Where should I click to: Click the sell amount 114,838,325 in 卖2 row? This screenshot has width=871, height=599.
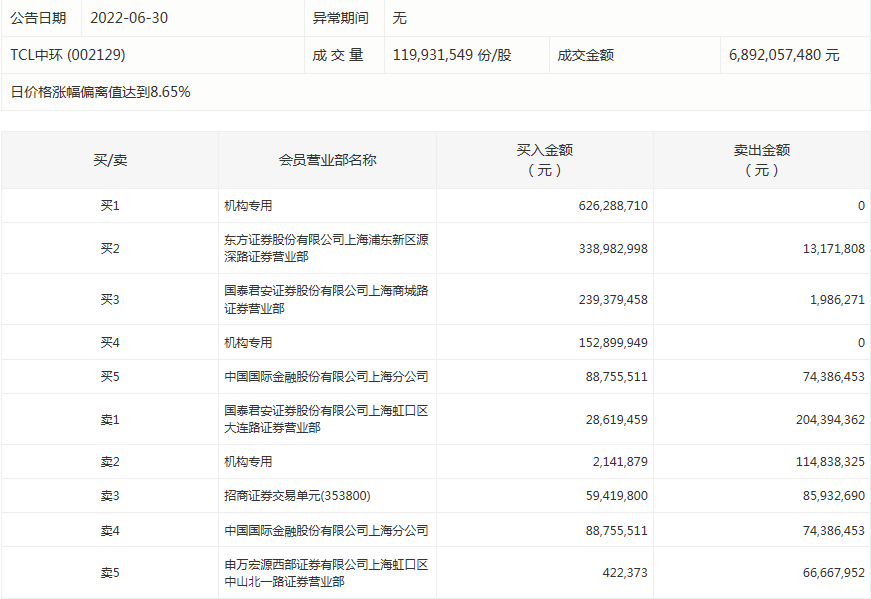point(826,462)
